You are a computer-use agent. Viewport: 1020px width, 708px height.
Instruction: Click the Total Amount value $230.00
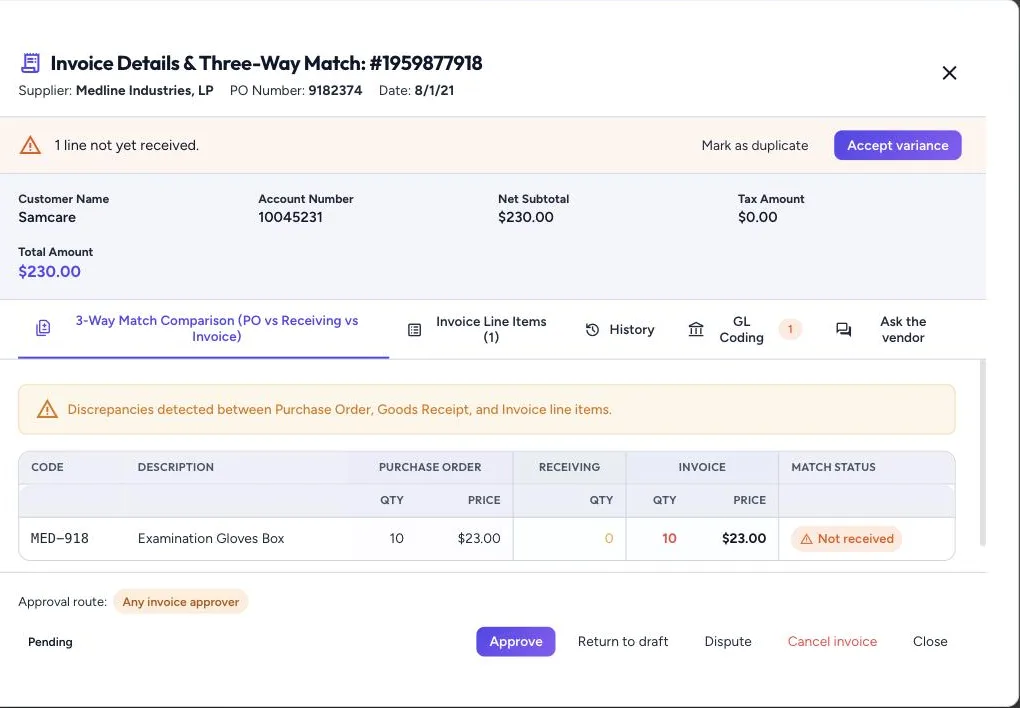click(x=49, y=271)
